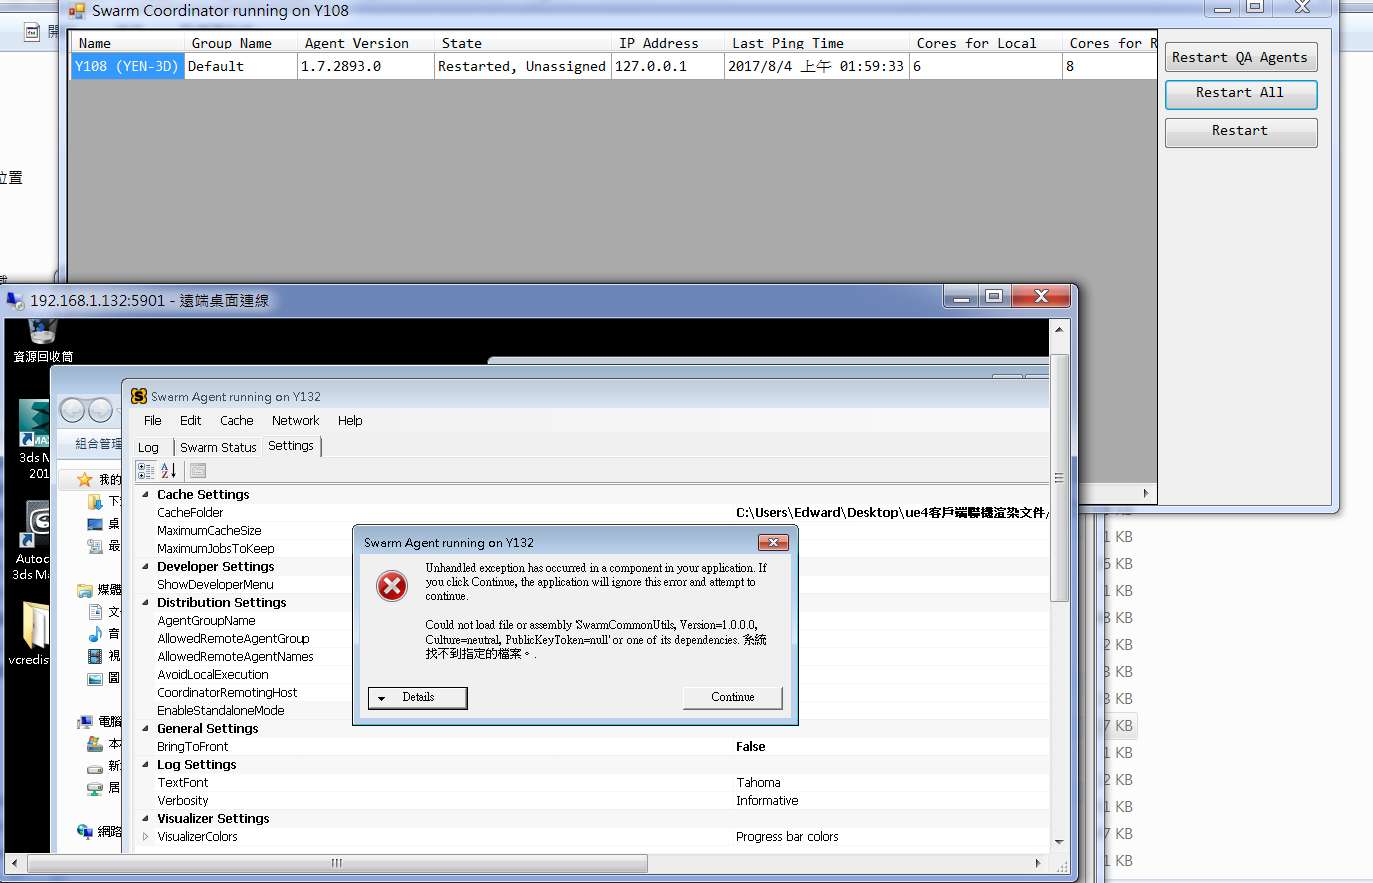Screen dimensions: 1373x883
Task: Expand Details in the exception dialog
Action: 418,698
